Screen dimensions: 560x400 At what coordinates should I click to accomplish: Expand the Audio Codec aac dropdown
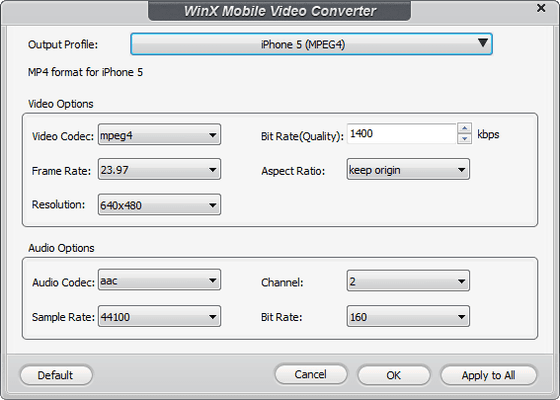pos(159,280)
